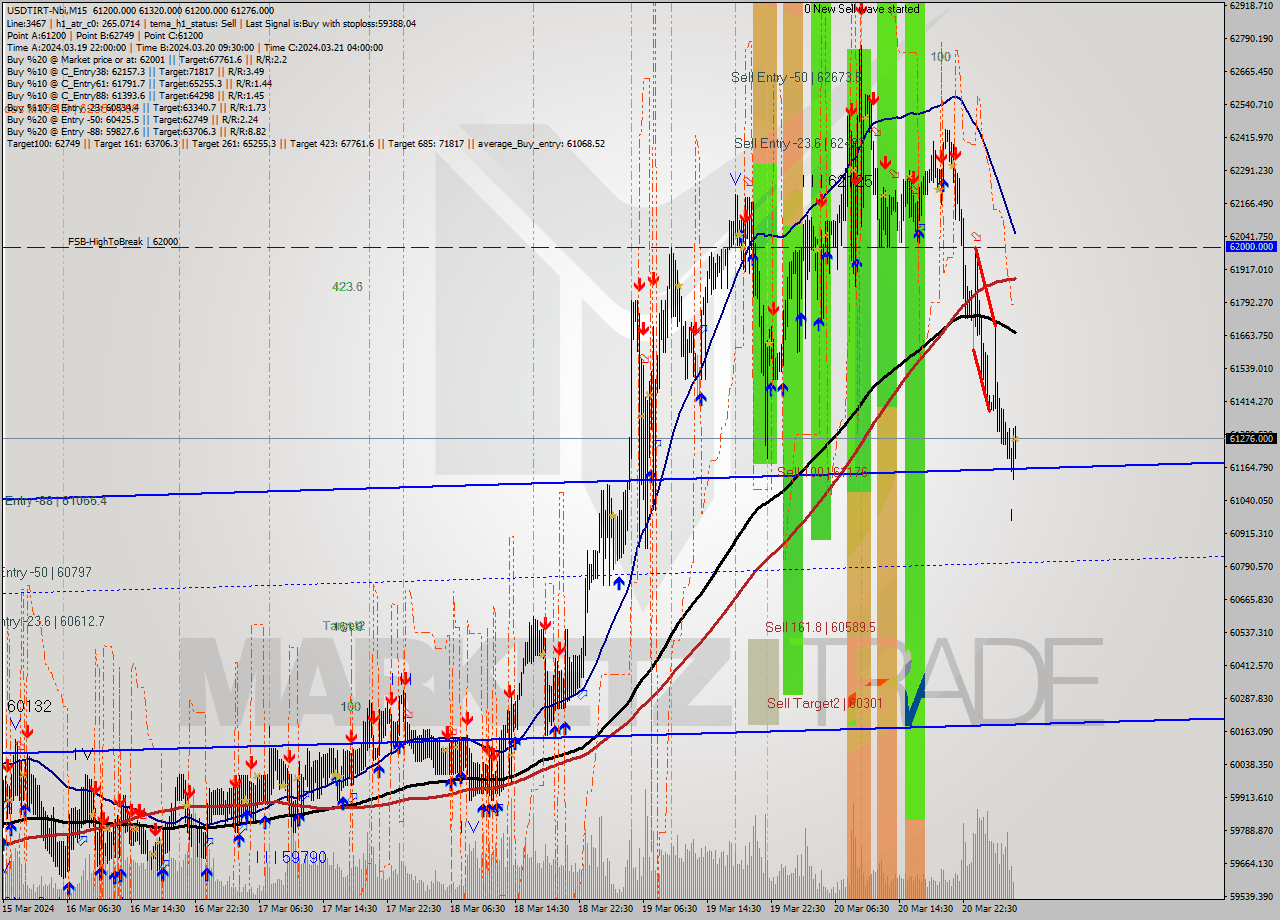Click the 'Buy %10 @ C_Entry61: 61791.7' line
This screenshot has width=1280, height=920.
point(139,83)
